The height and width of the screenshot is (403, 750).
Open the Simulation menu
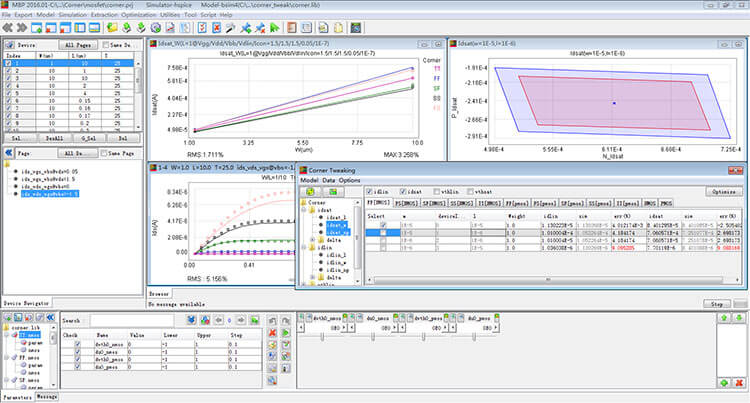click(x=73, y=15)
